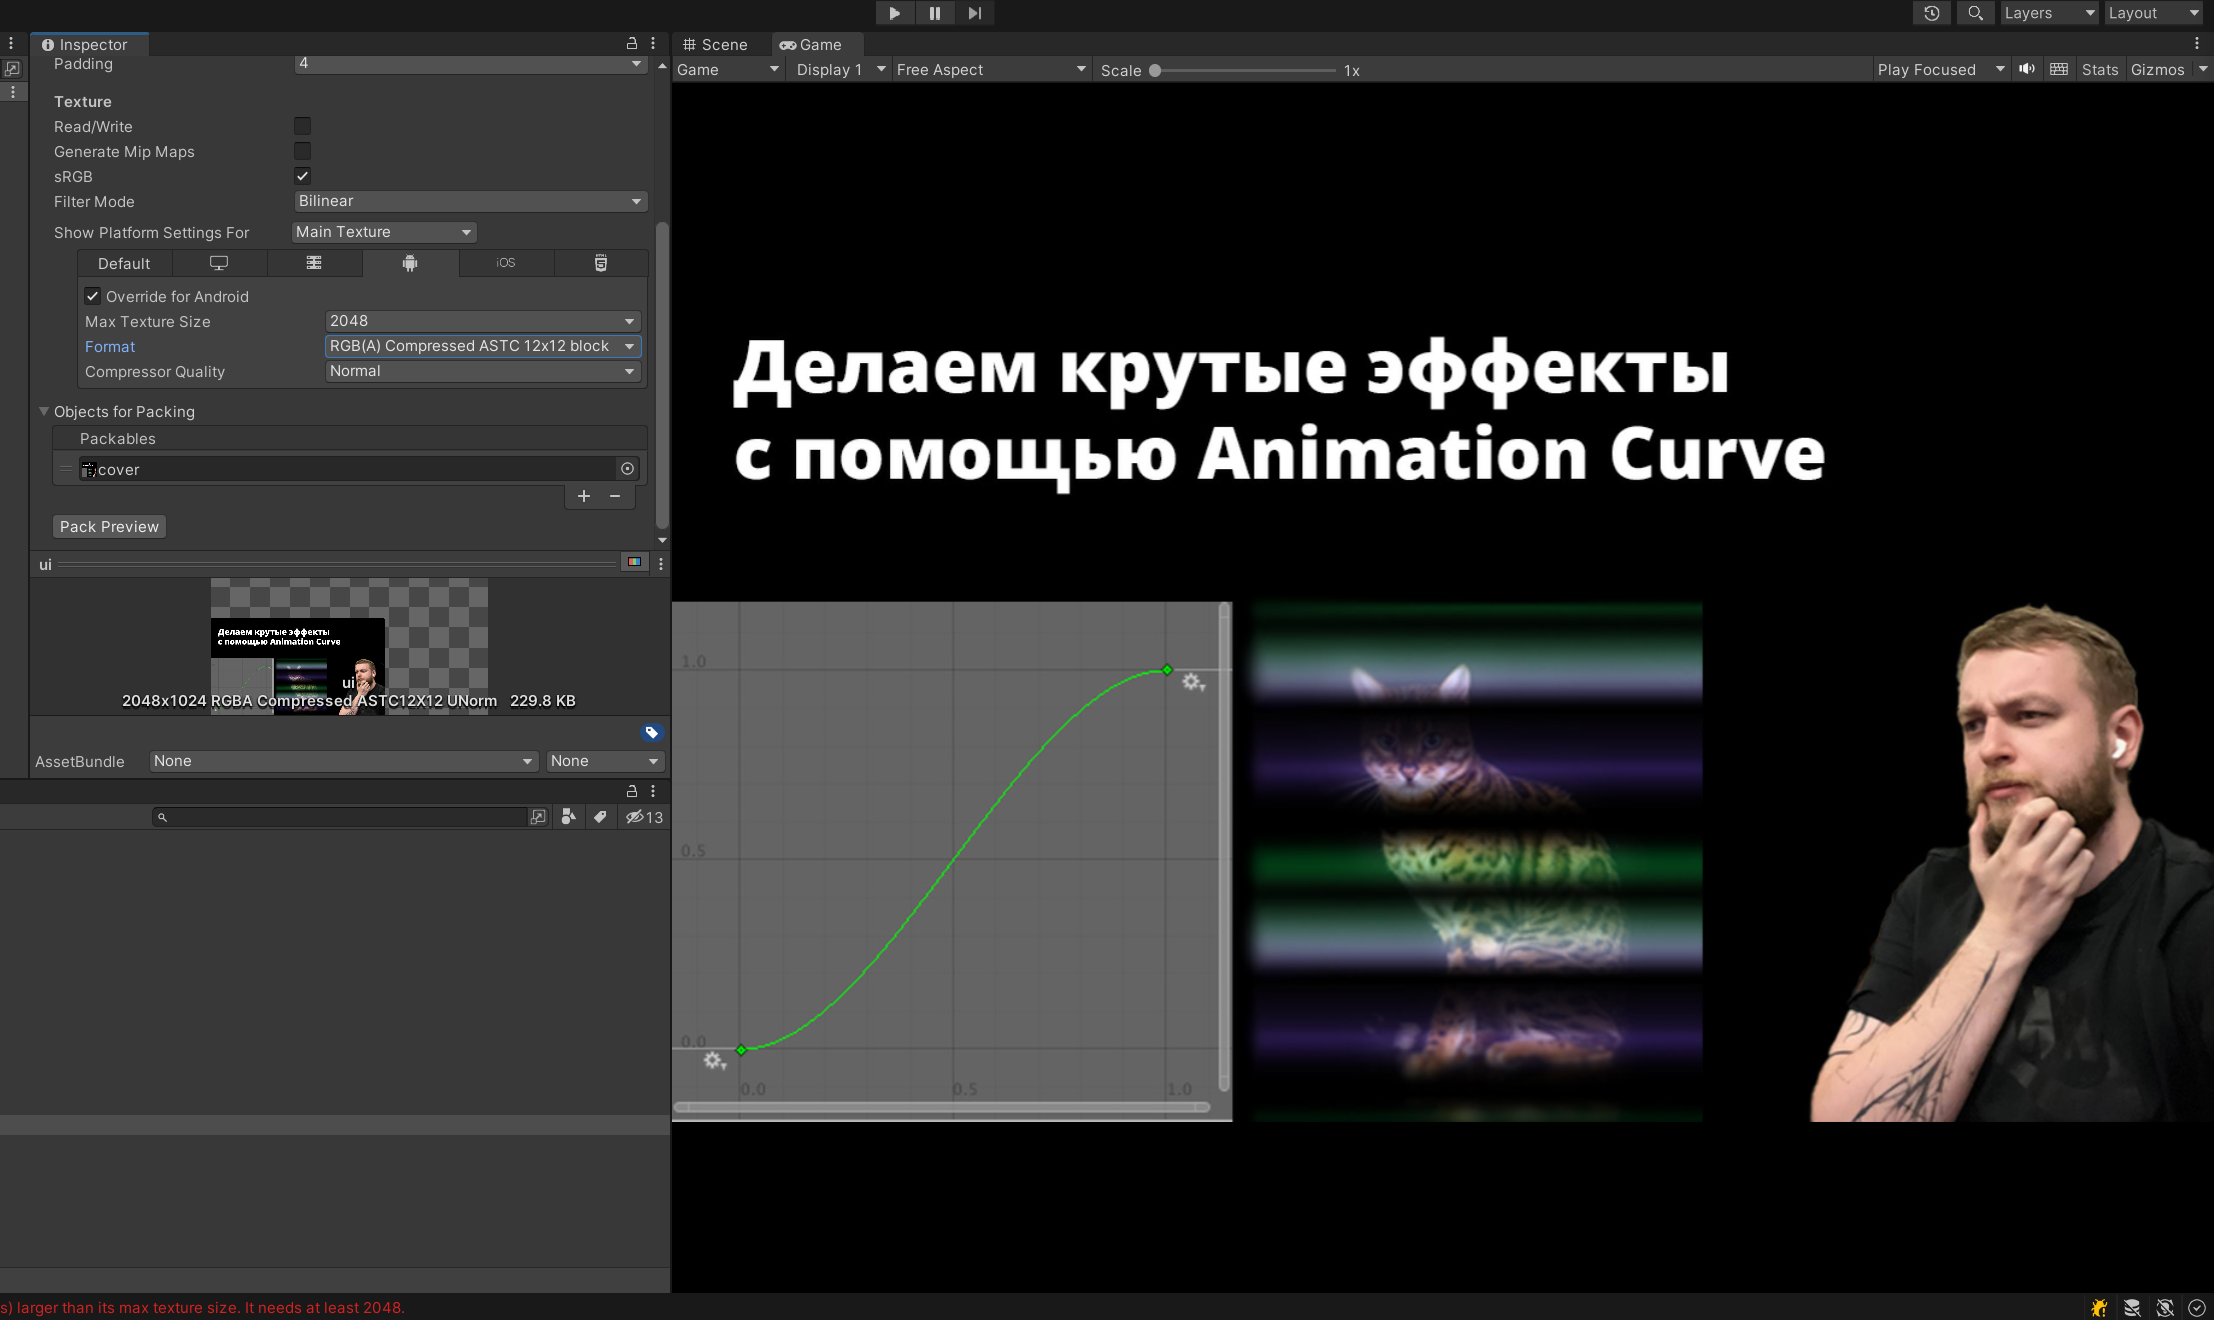Click Pack Preview button
2214x1320 pixels.
pyautogui.click(x=105, y=526)
